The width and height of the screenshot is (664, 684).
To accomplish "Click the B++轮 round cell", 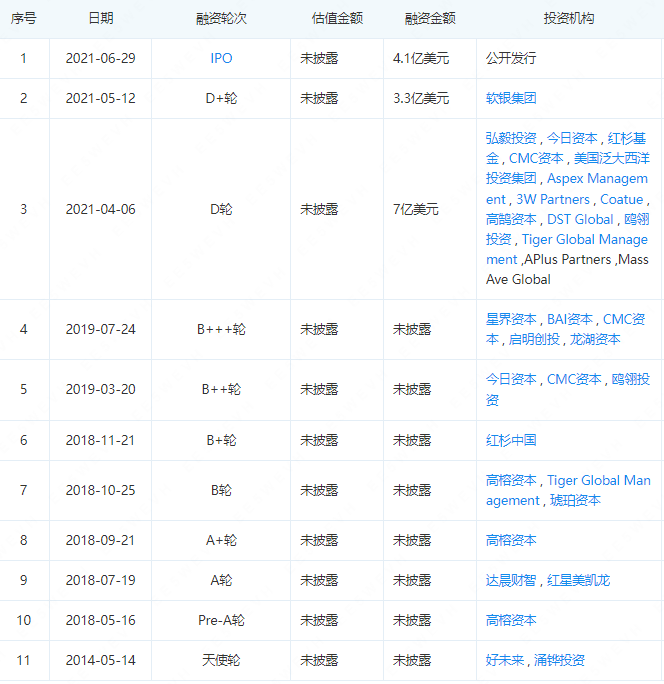I will coord(221,389).
